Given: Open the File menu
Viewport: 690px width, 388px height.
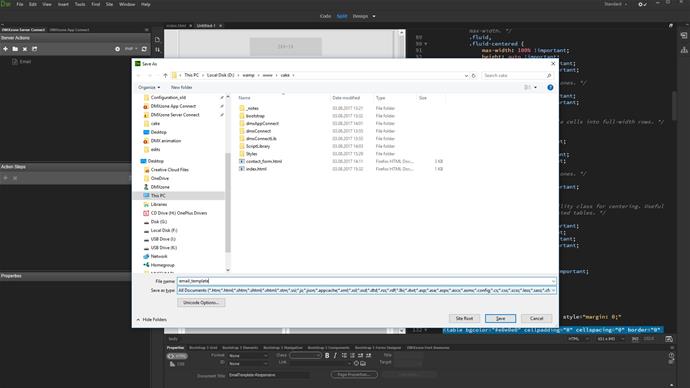Looking at the screenshot, I should pos(20,4).
